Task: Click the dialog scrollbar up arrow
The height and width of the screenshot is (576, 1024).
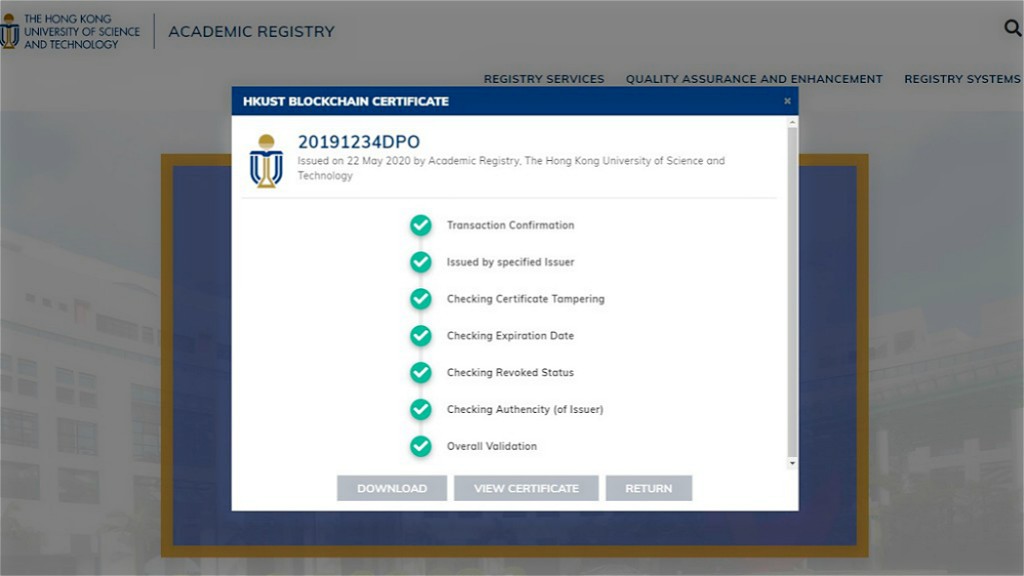Action: (792, 122)
